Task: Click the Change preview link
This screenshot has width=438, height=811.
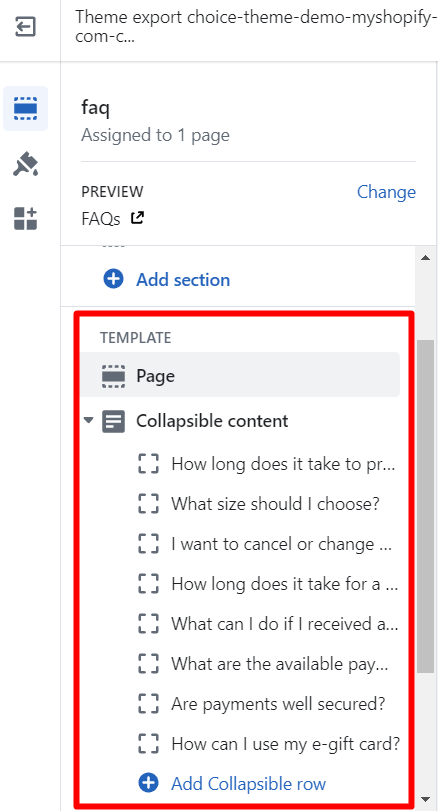Action: 386,192
